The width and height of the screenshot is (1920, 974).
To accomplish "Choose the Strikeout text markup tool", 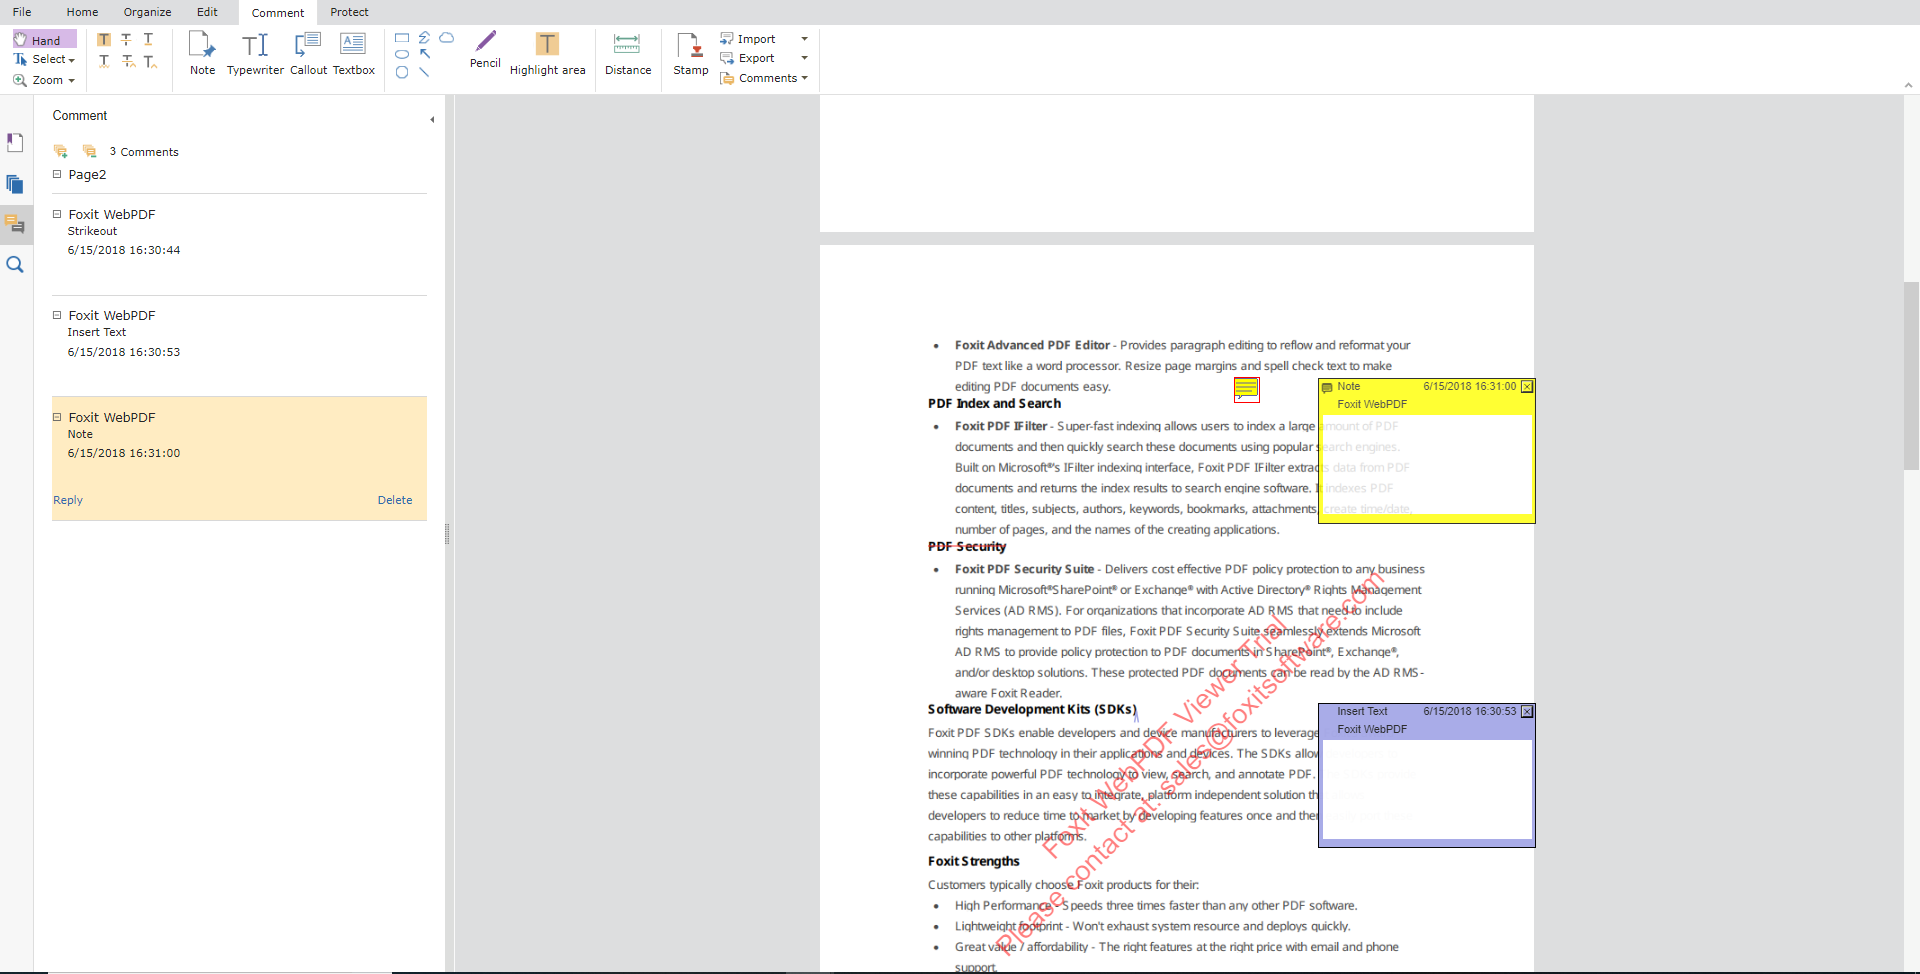I will coord(126,40).
